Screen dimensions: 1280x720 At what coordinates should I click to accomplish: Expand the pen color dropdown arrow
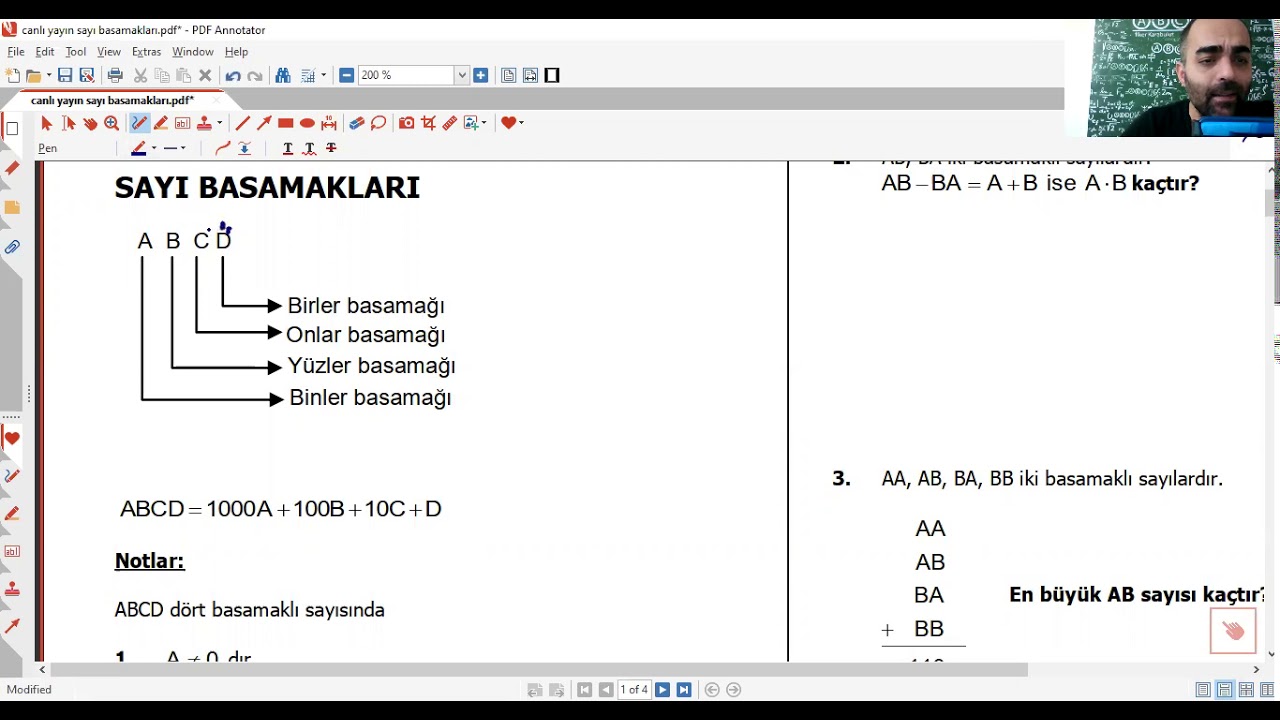point(153,148)
